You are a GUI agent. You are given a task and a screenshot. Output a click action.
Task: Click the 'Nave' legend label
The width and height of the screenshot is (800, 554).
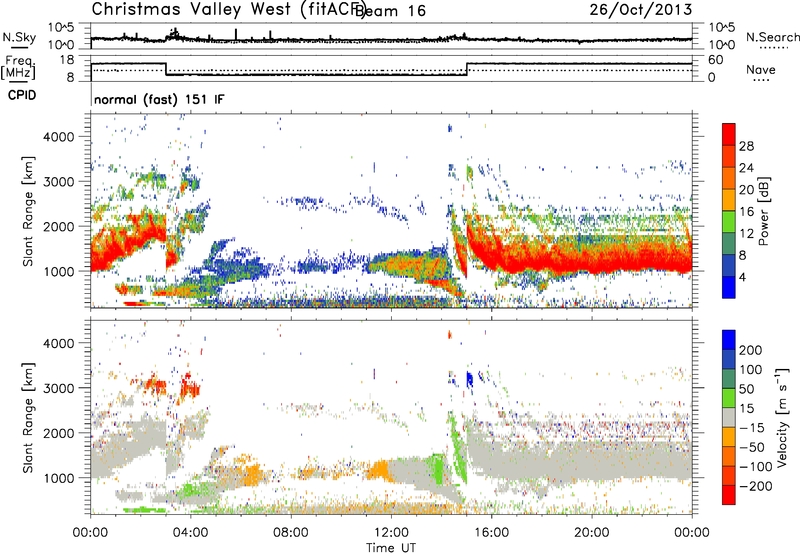tap(761, 69)
